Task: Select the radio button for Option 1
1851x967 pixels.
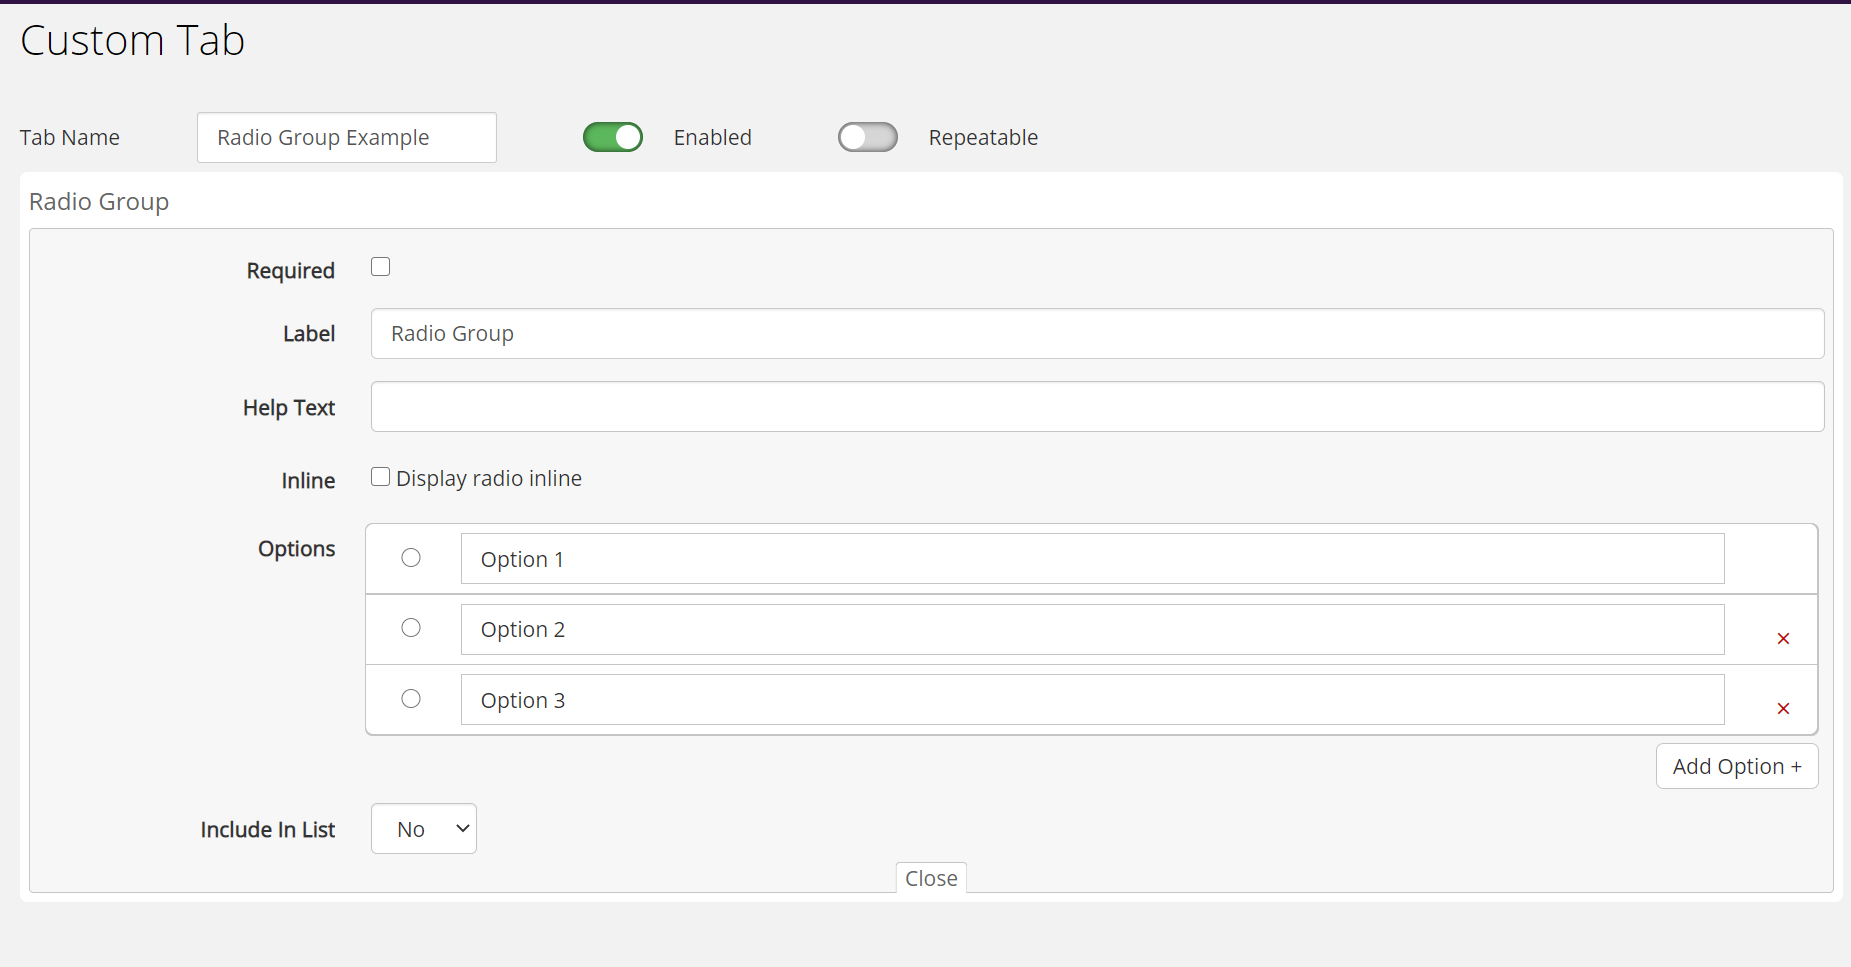Action: pos(411,557)
